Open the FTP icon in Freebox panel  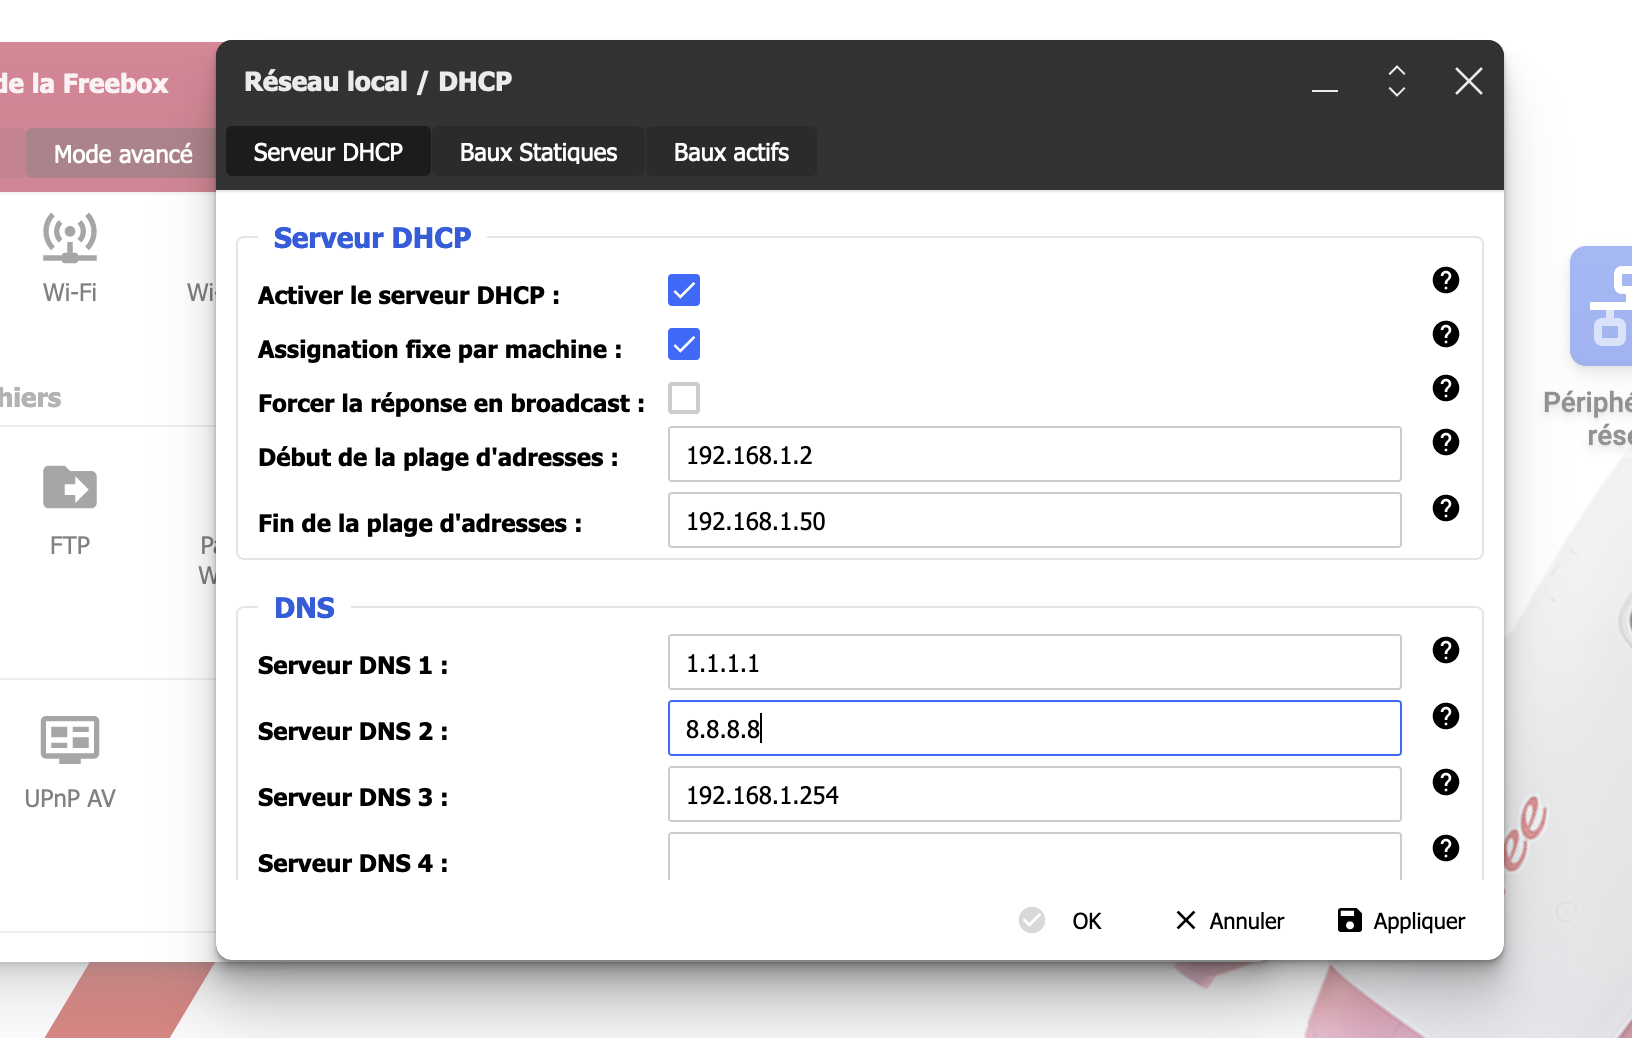tap(70, 488)
